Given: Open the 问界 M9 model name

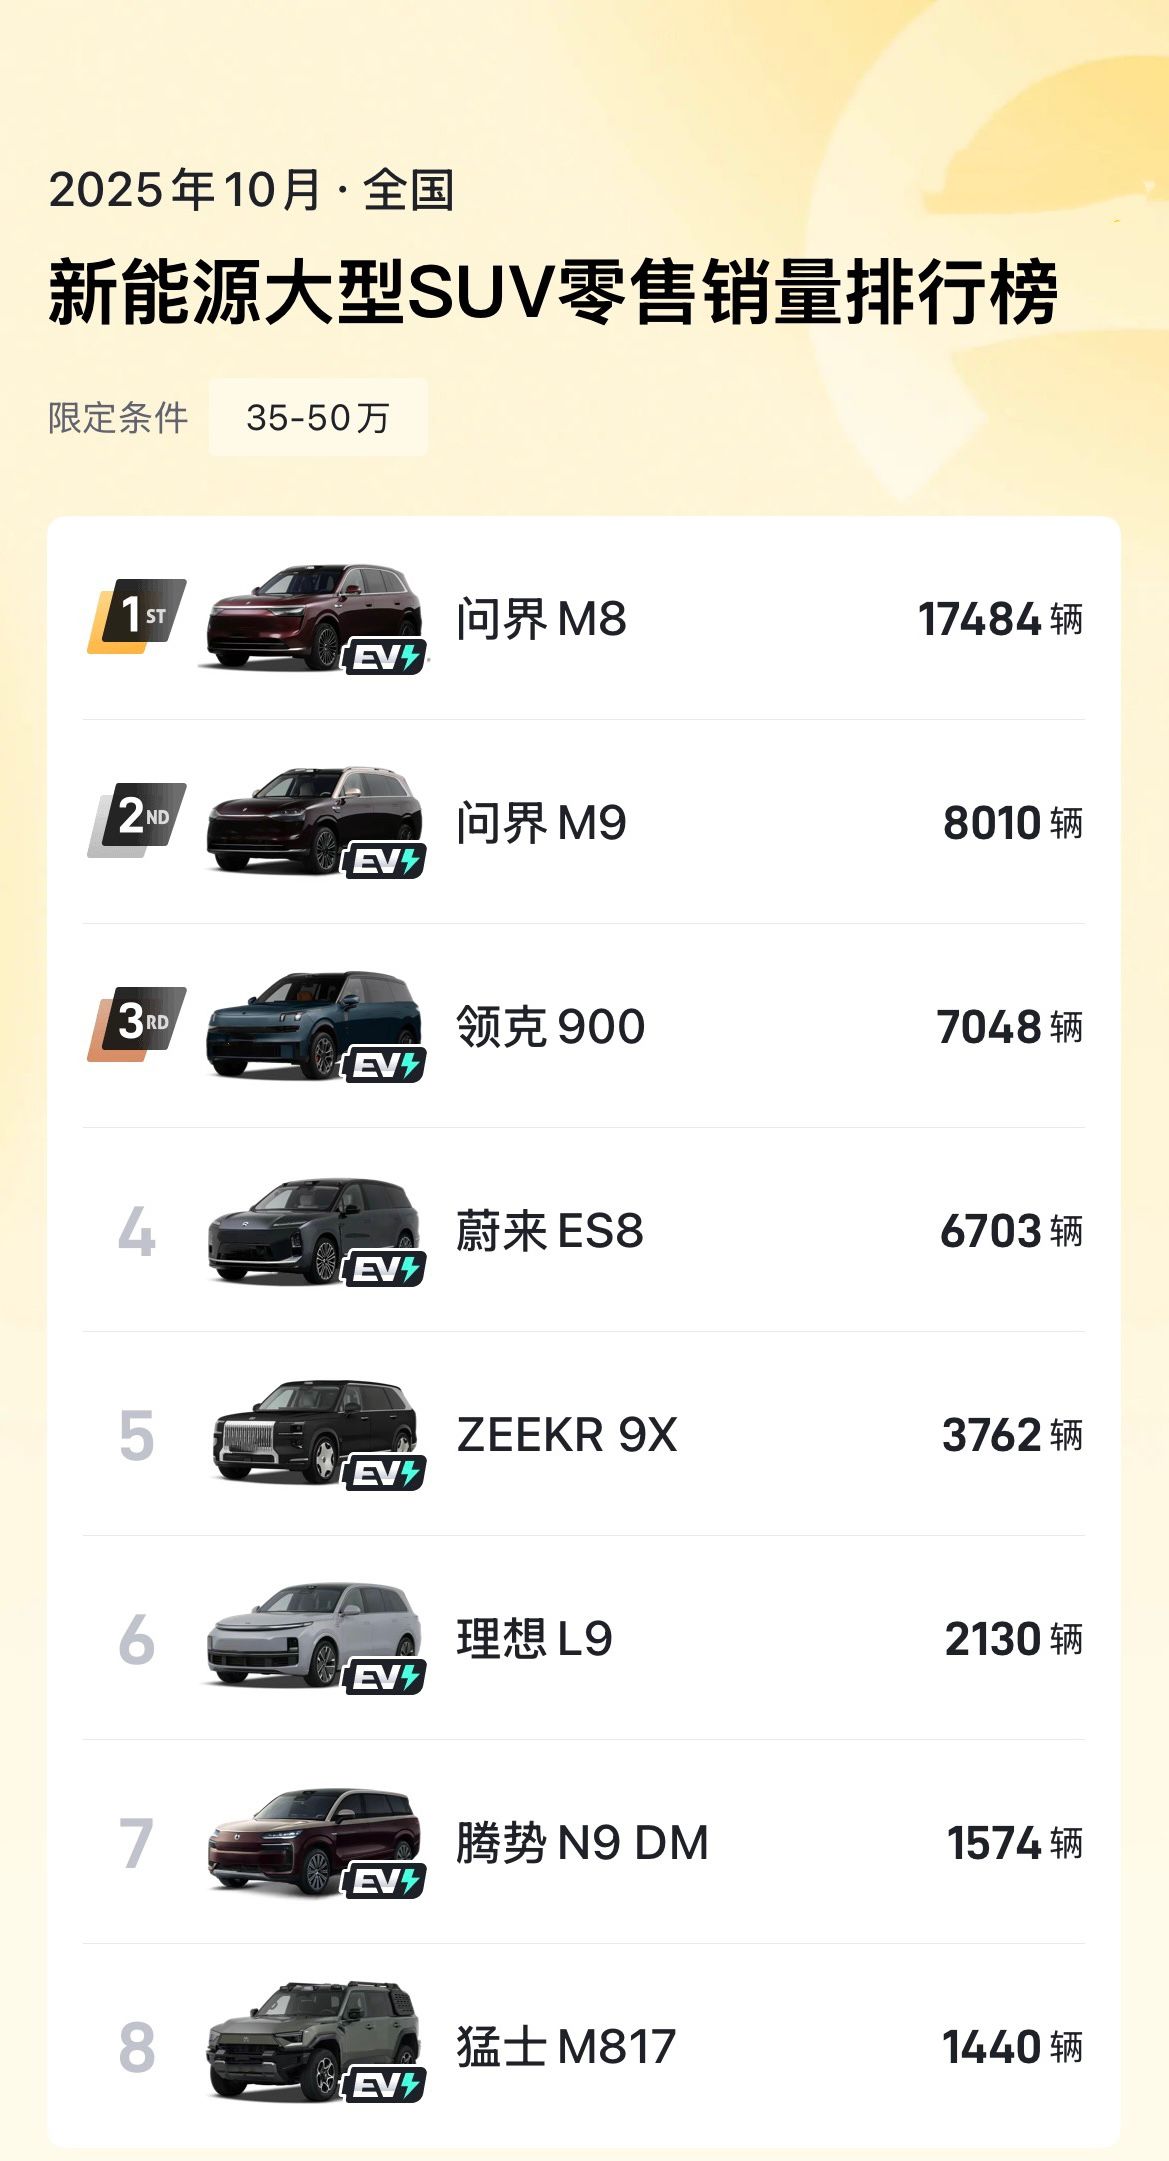Looking at the screenshot, I should coord(541,823).
